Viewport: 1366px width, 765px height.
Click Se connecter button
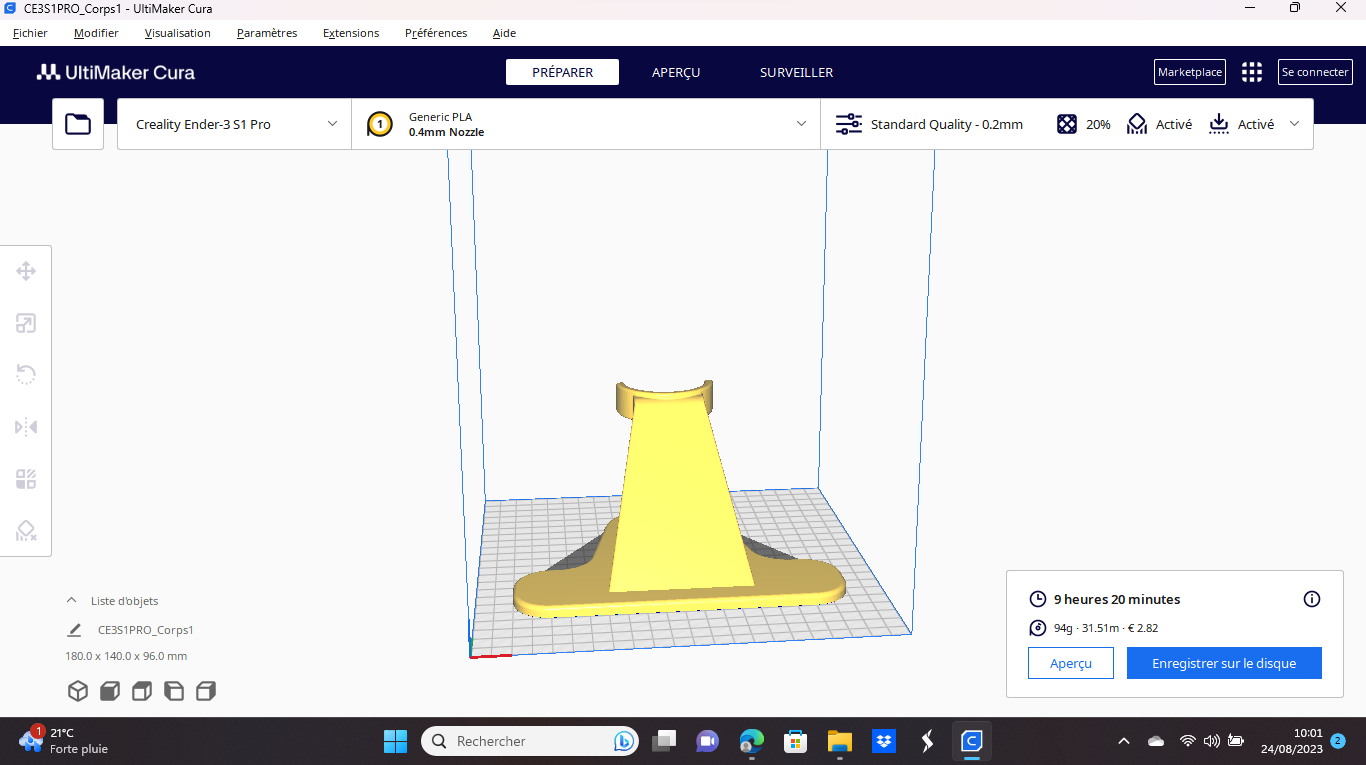click(1315, 72)
